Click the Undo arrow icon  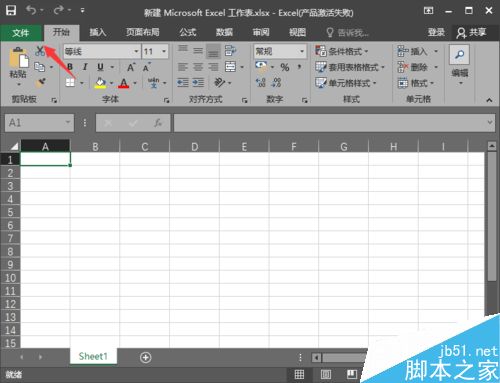(x=31, y=11)
